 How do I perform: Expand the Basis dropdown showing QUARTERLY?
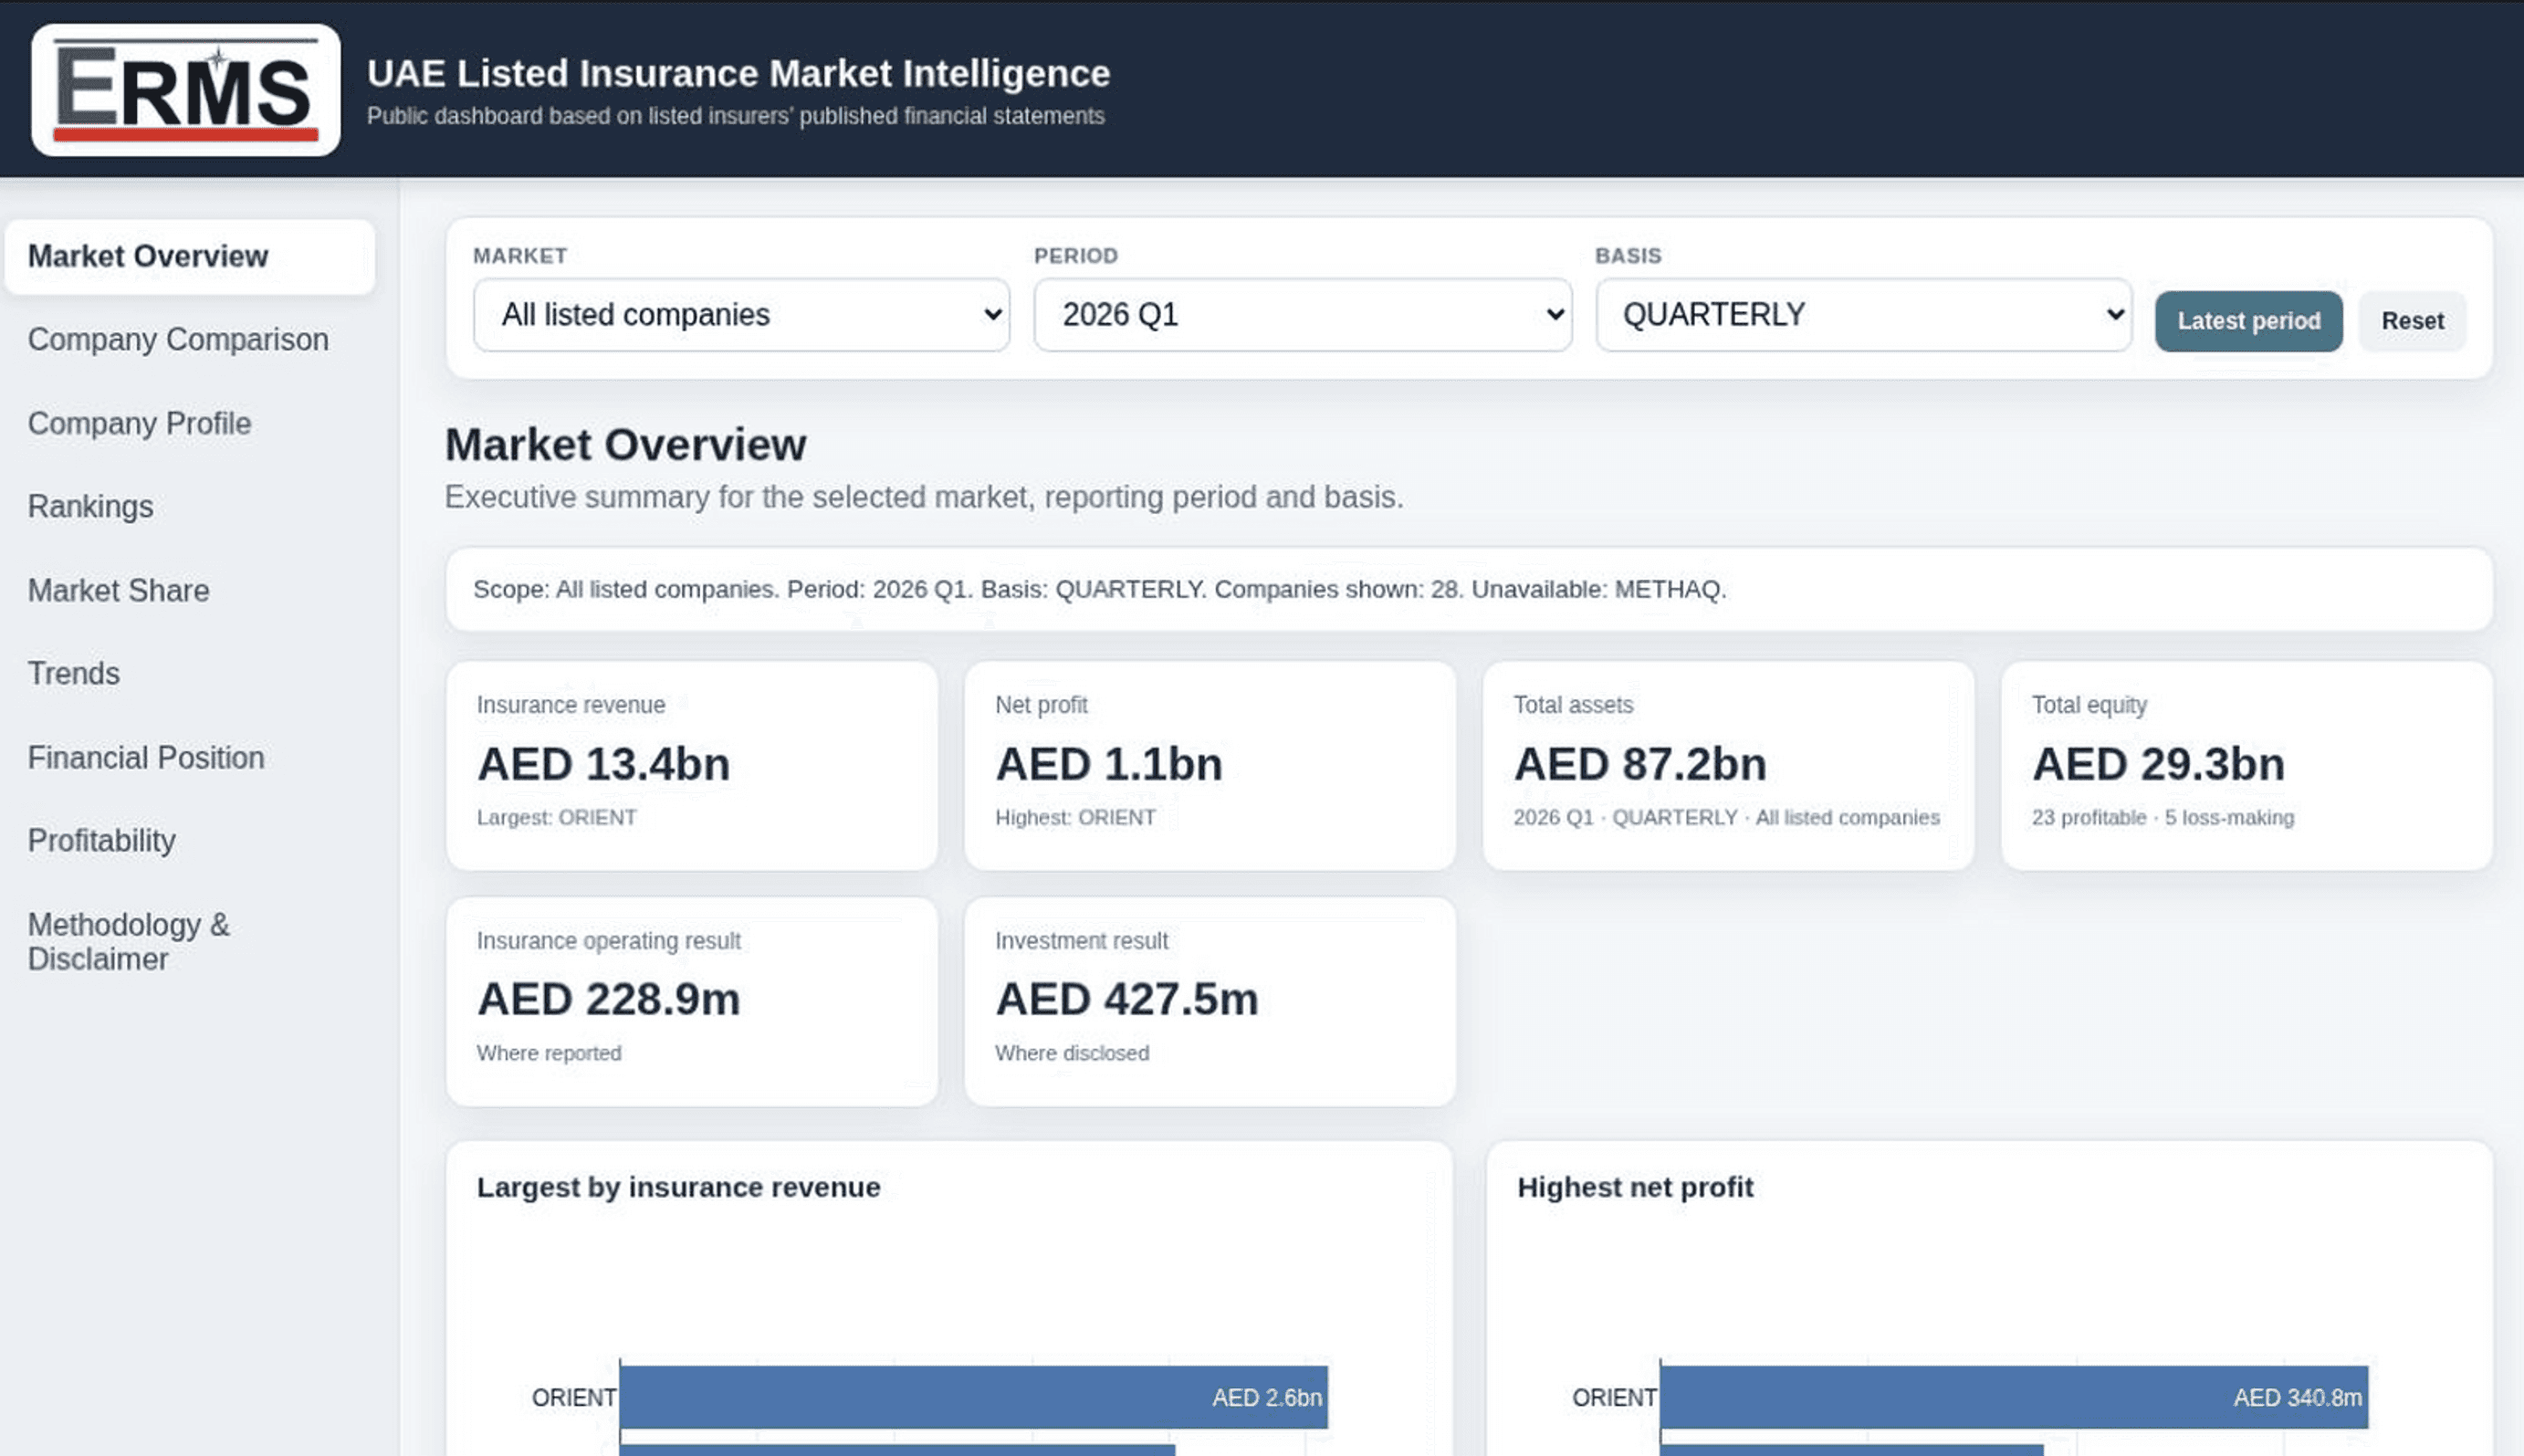click(1863, 315)
